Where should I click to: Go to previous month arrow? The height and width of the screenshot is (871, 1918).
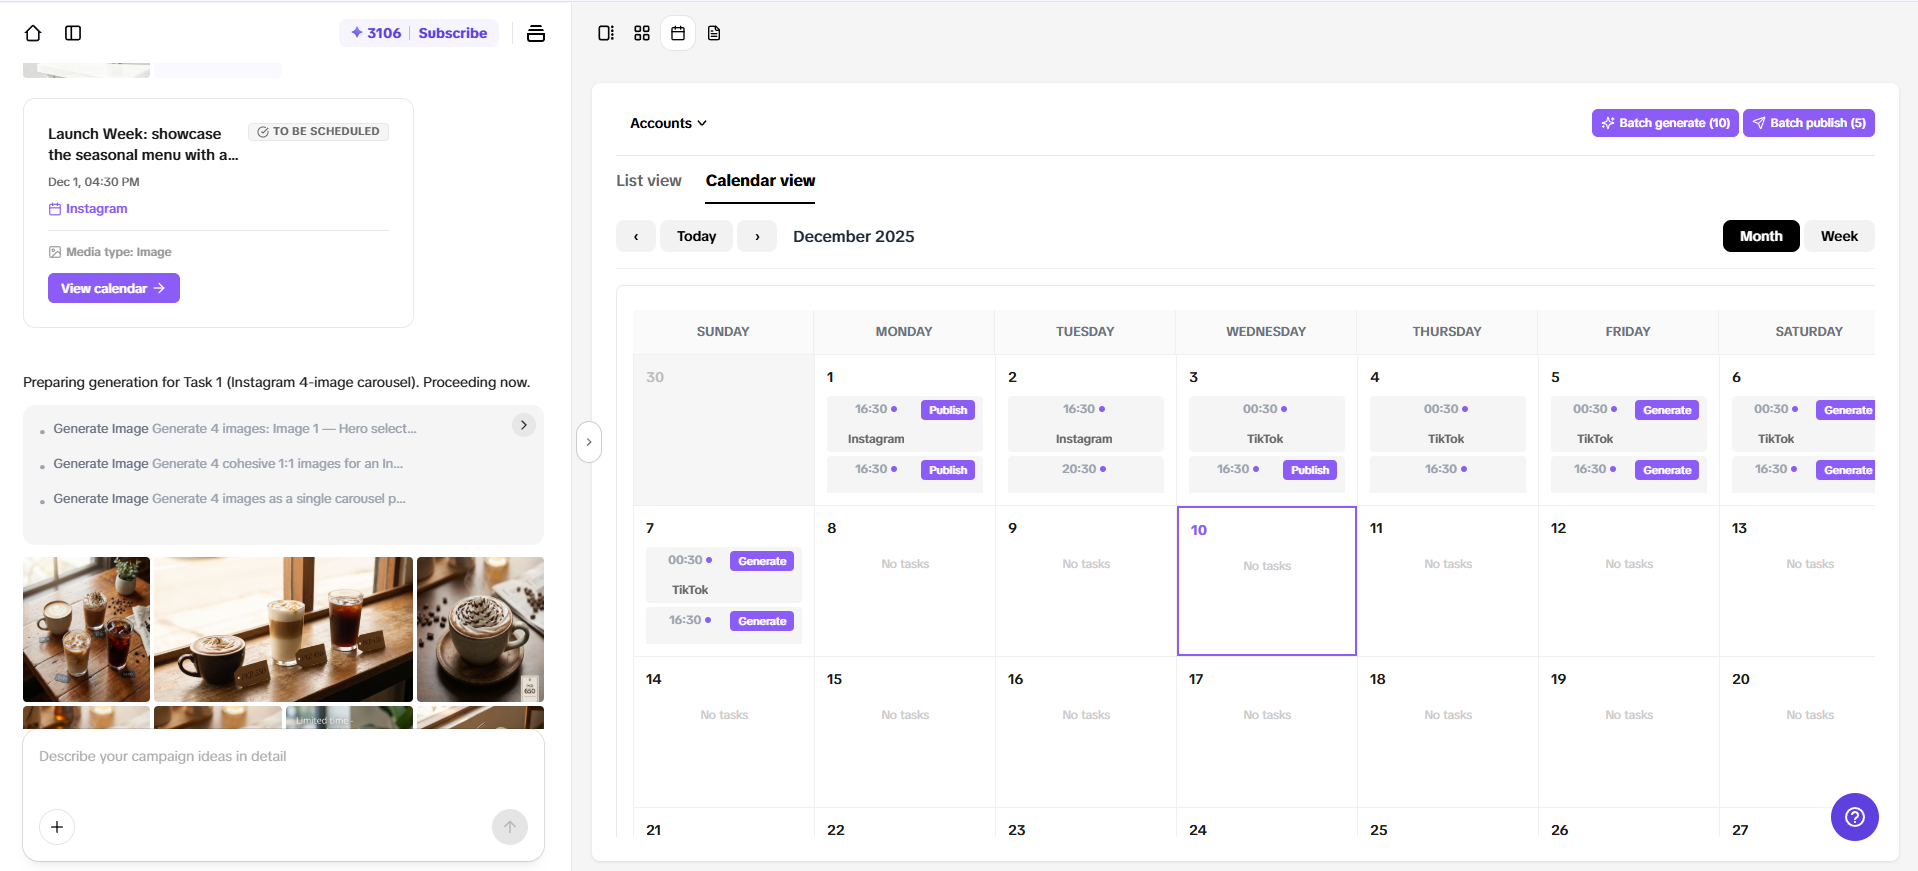[636, 236]
